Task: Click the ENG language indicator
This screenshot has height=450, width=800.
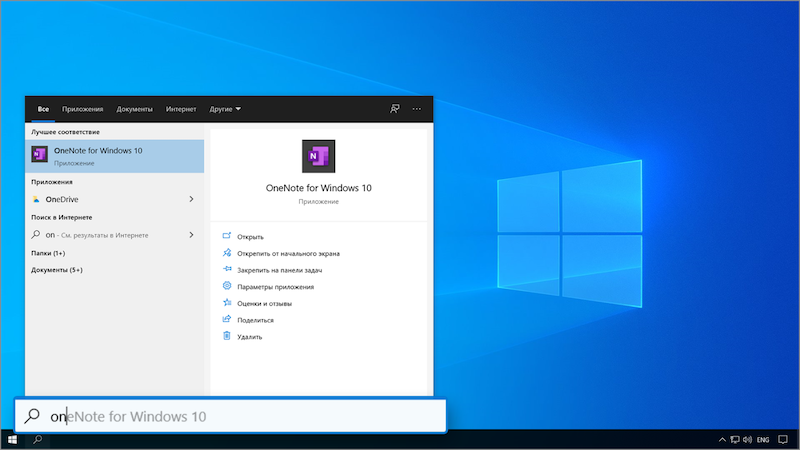Action: pos(763,440)
